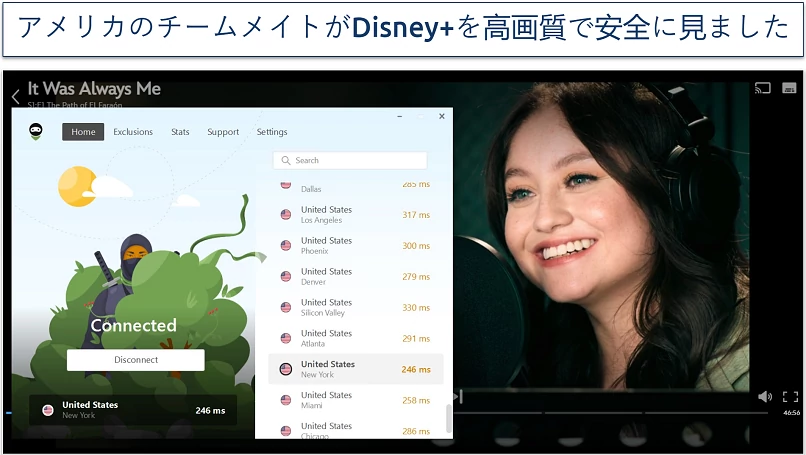
Task: Click flag in current location bar
Action: tap(48, 410)
